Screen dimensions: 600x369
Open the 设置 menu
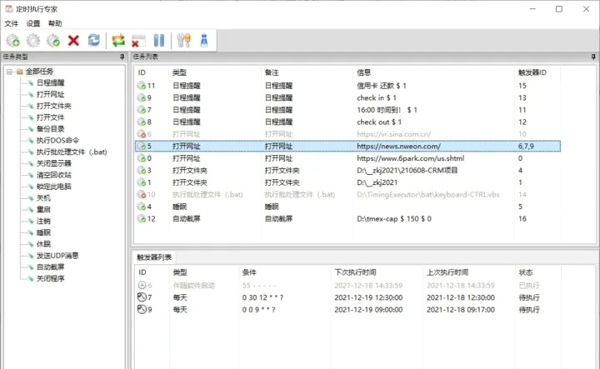tap(33, 24)
